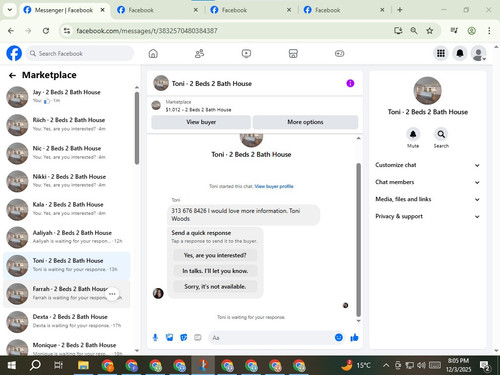Open the Chrome three-dot menu

[489, 31]
